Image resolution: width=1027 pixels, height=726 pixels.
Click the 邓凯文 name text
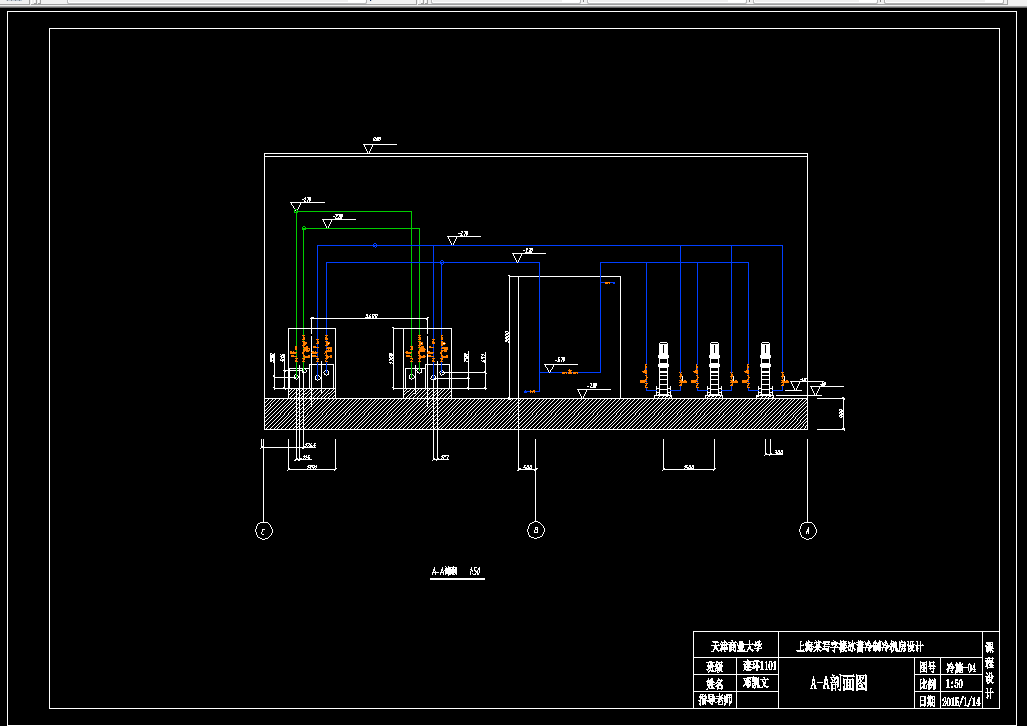click(x=756, y=682)
